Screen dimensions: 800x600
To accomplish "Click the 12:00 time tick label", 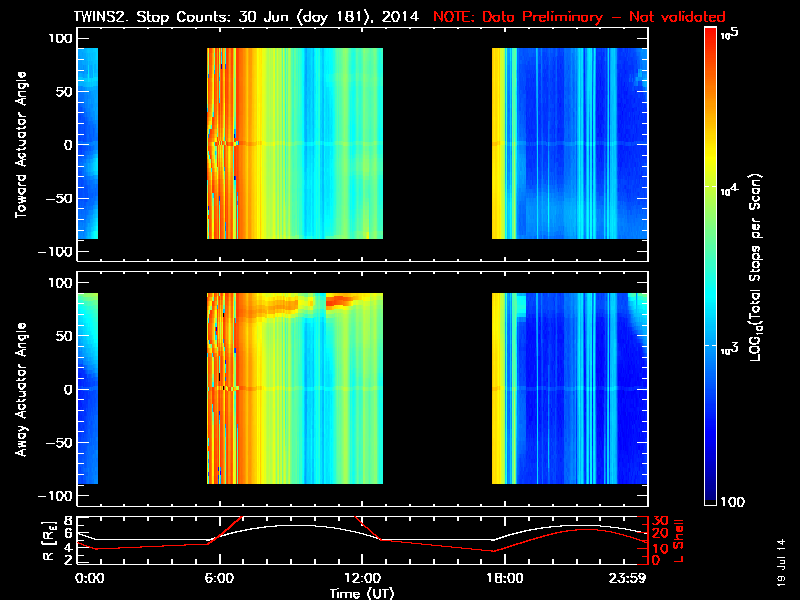I will point(361,579).
